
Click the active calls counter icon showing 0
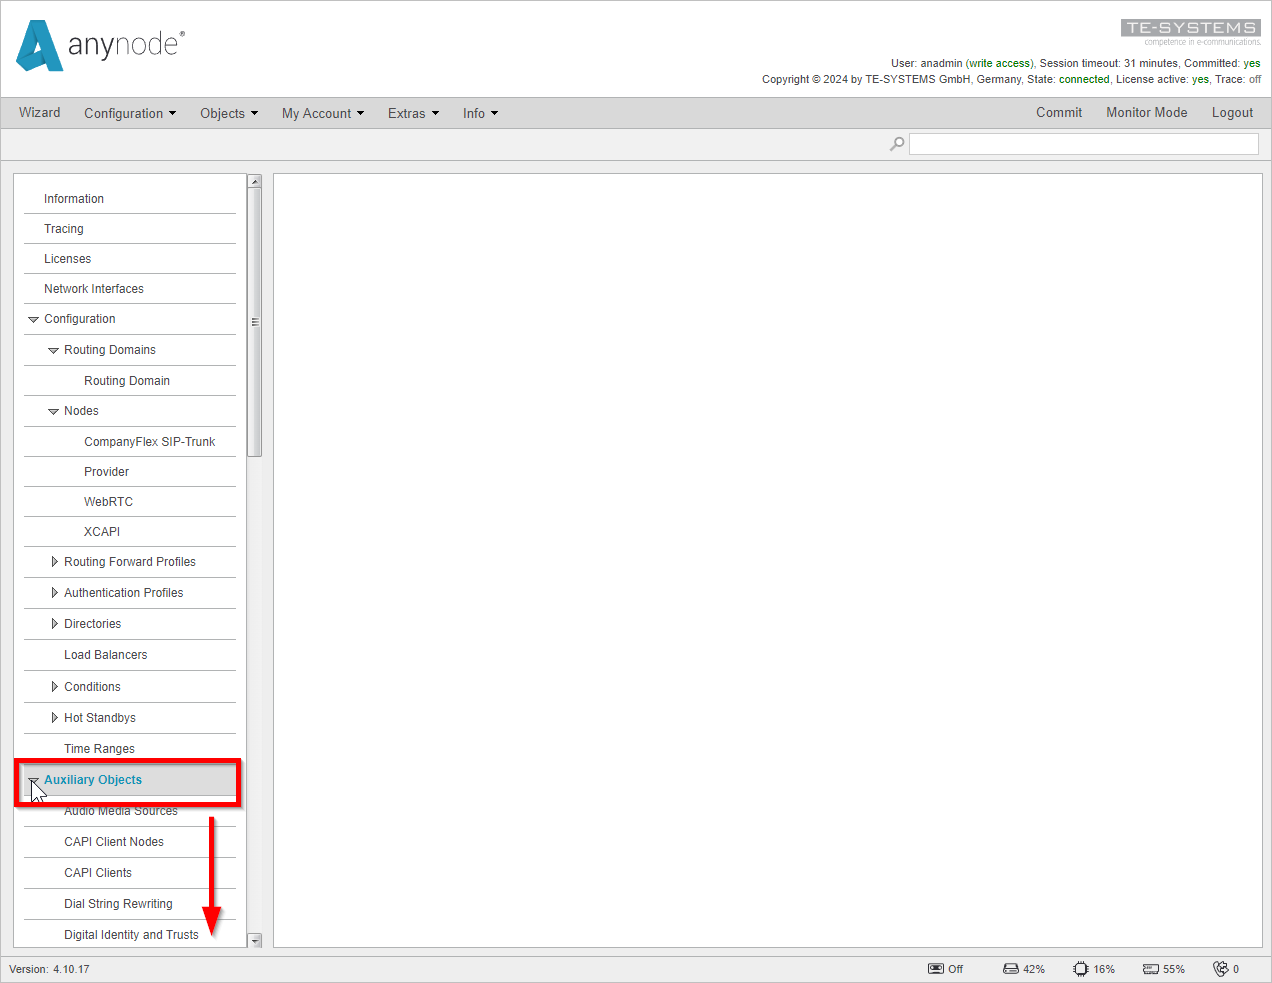pyautogui.click(x=1222, y=968)
